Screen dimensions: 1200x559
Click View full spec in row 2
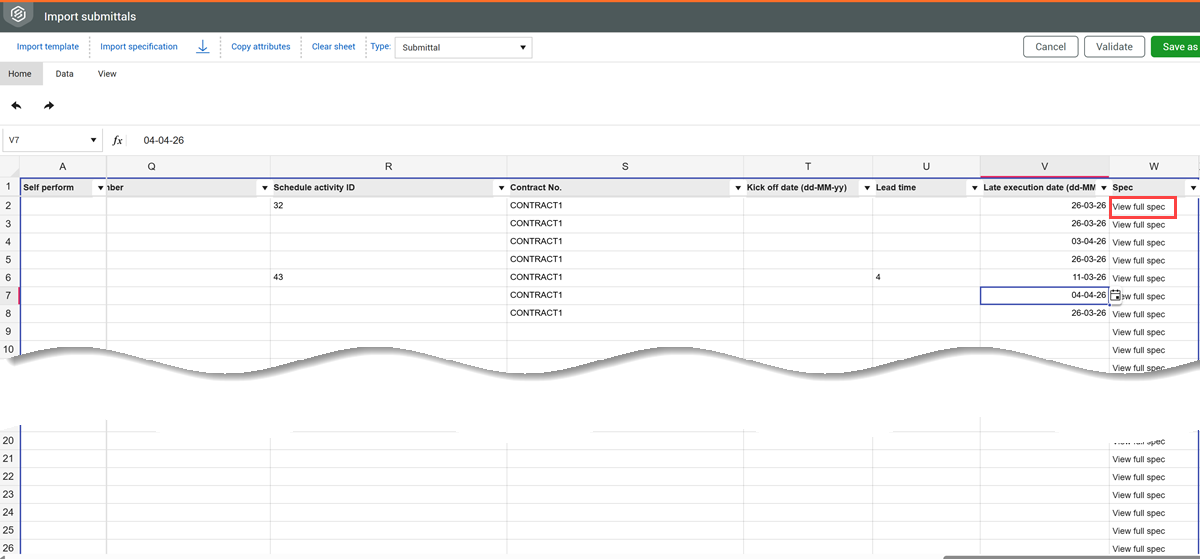click(1139, 207)
